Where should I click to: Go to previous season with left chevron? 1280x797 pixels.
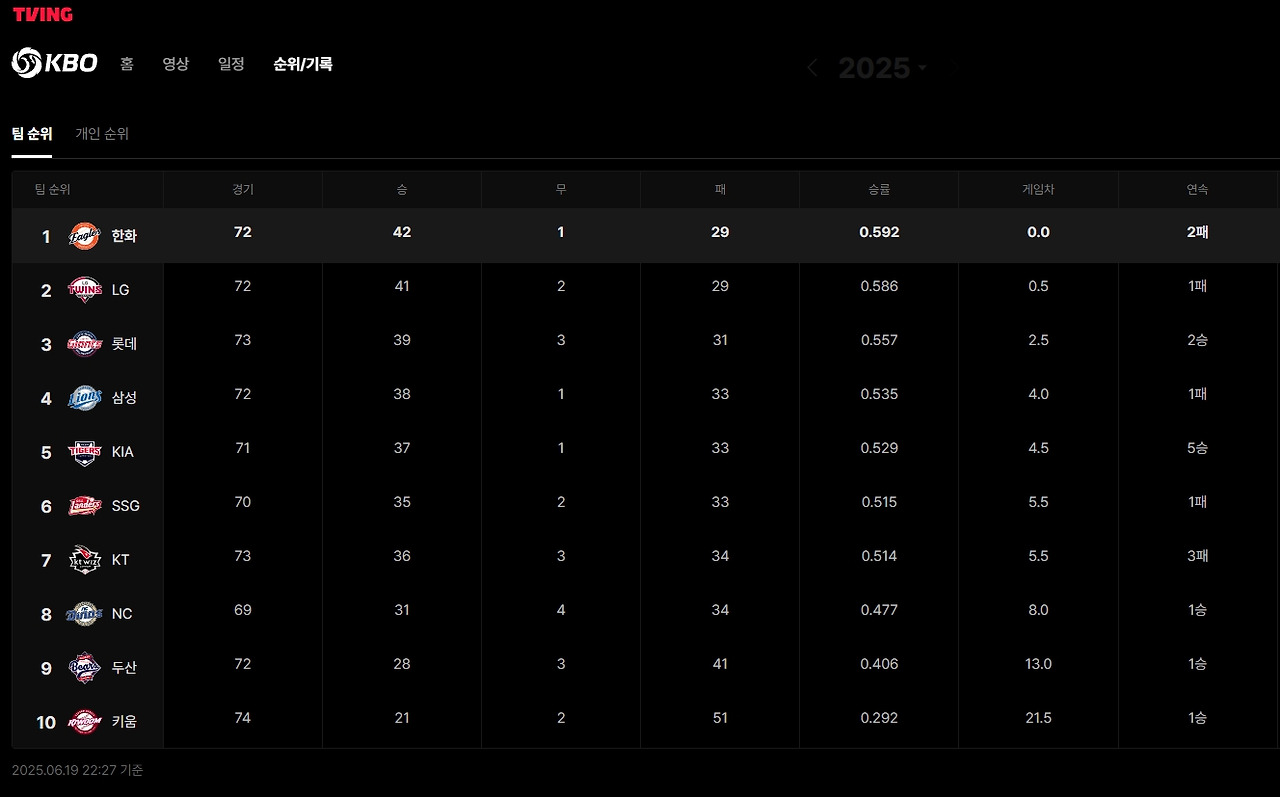coord(812,68)
